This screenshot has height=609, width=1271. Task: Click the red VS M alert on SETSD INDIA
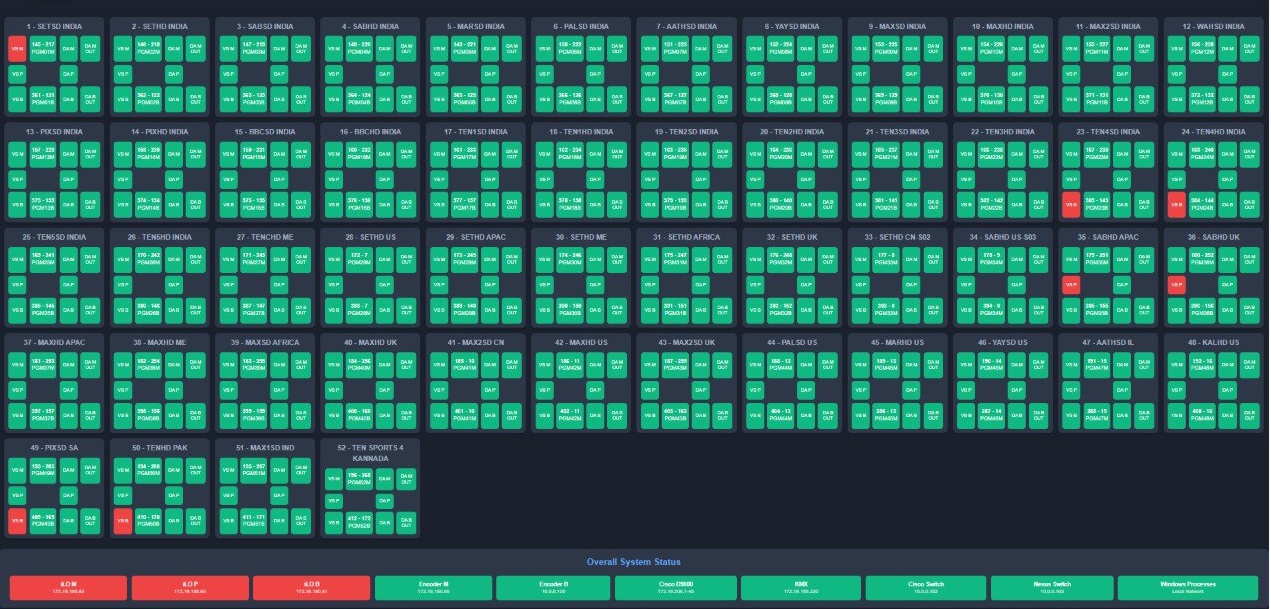coord(17,46)
